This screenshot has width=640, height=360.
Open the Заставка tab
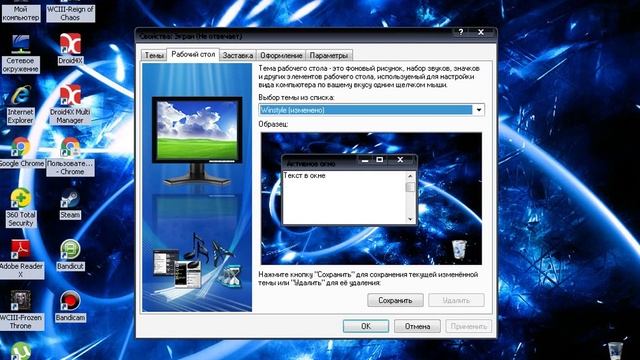click(238, 55)
